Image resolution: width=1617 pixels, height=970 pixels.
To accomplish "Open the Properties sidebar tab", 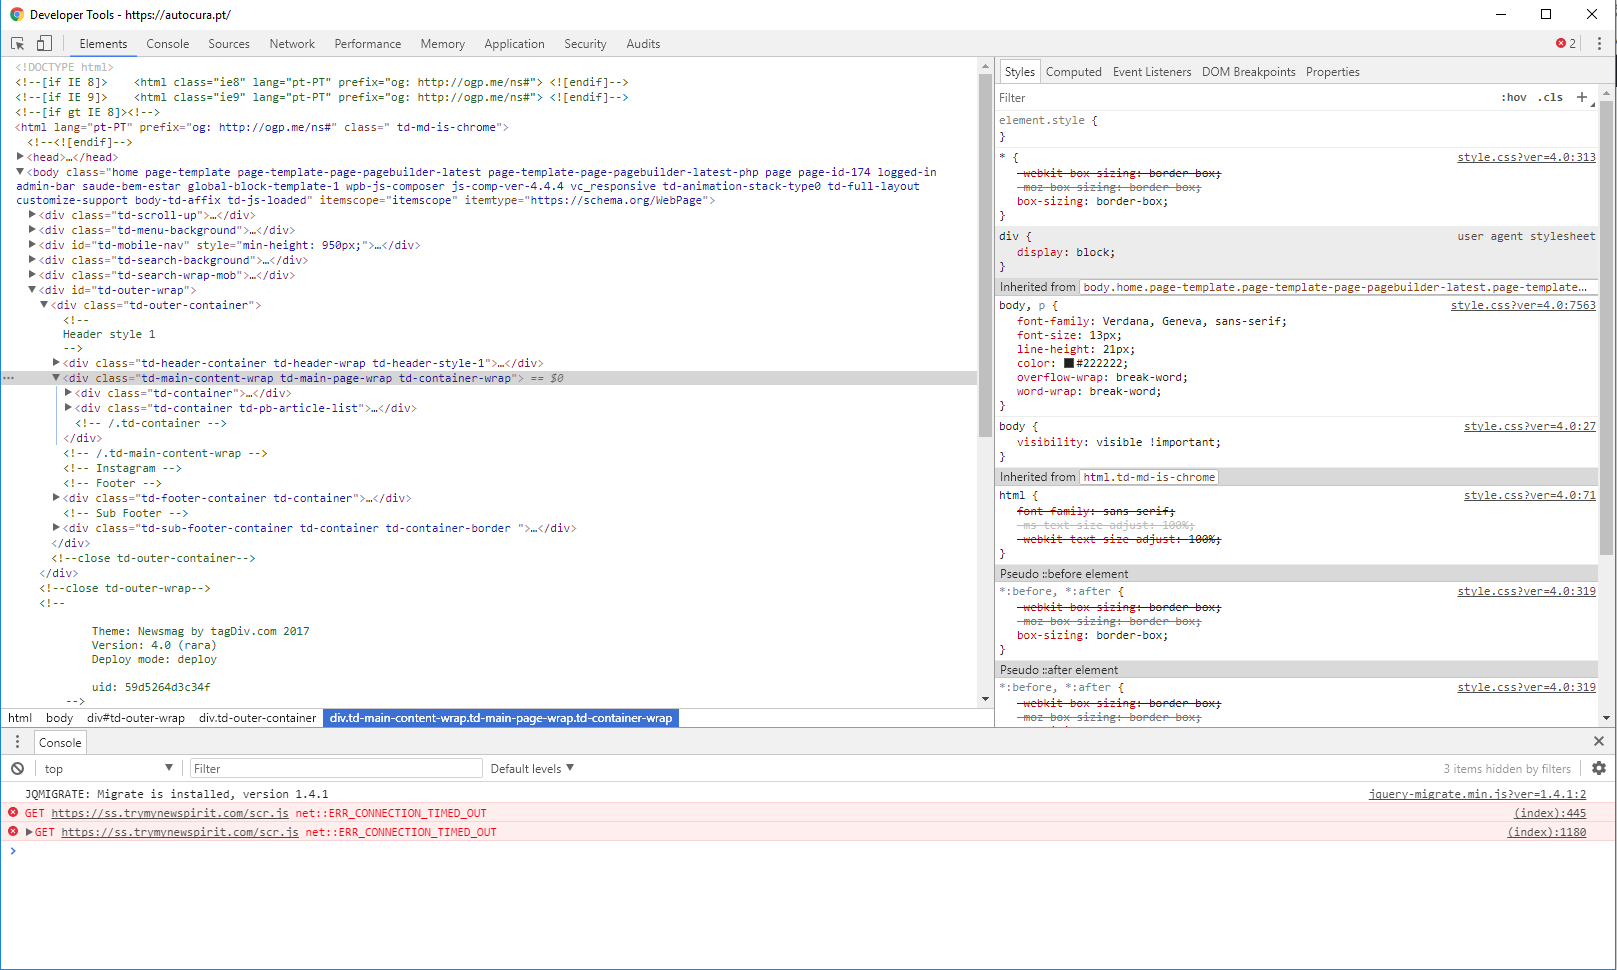I will click(1333, 72).
